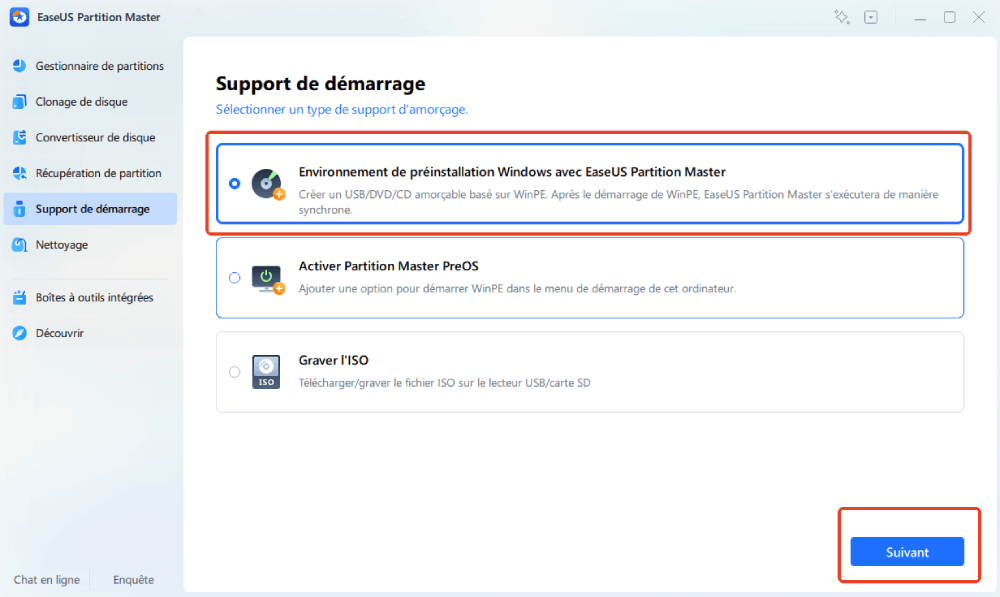Open Clonage de disque menu item

pos(90,101)
